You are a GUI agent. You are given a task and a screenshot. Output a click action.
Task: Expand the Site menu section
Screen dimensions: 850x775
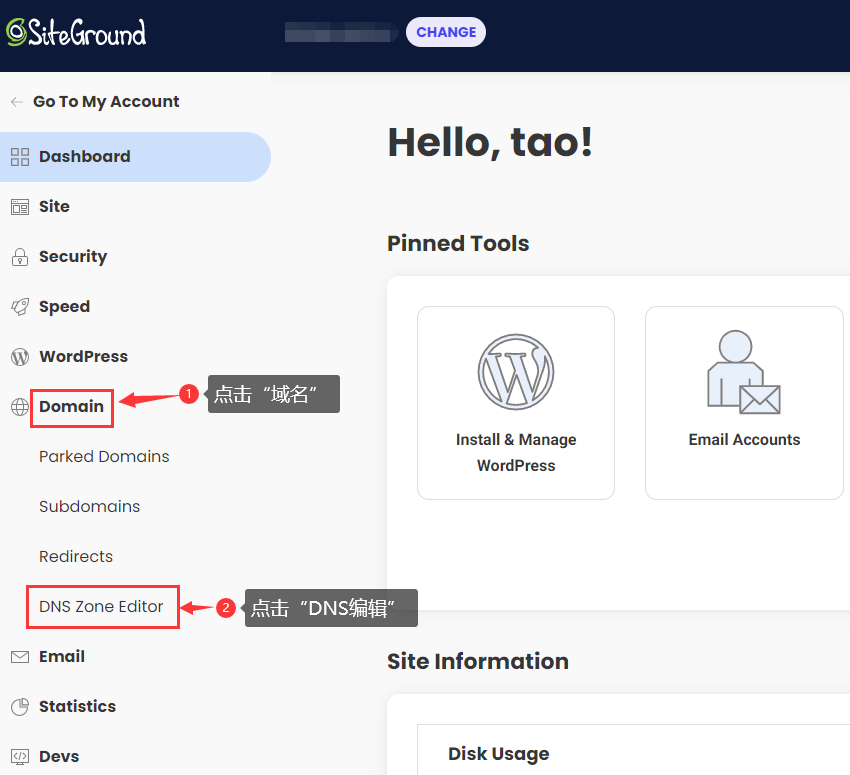54,206
